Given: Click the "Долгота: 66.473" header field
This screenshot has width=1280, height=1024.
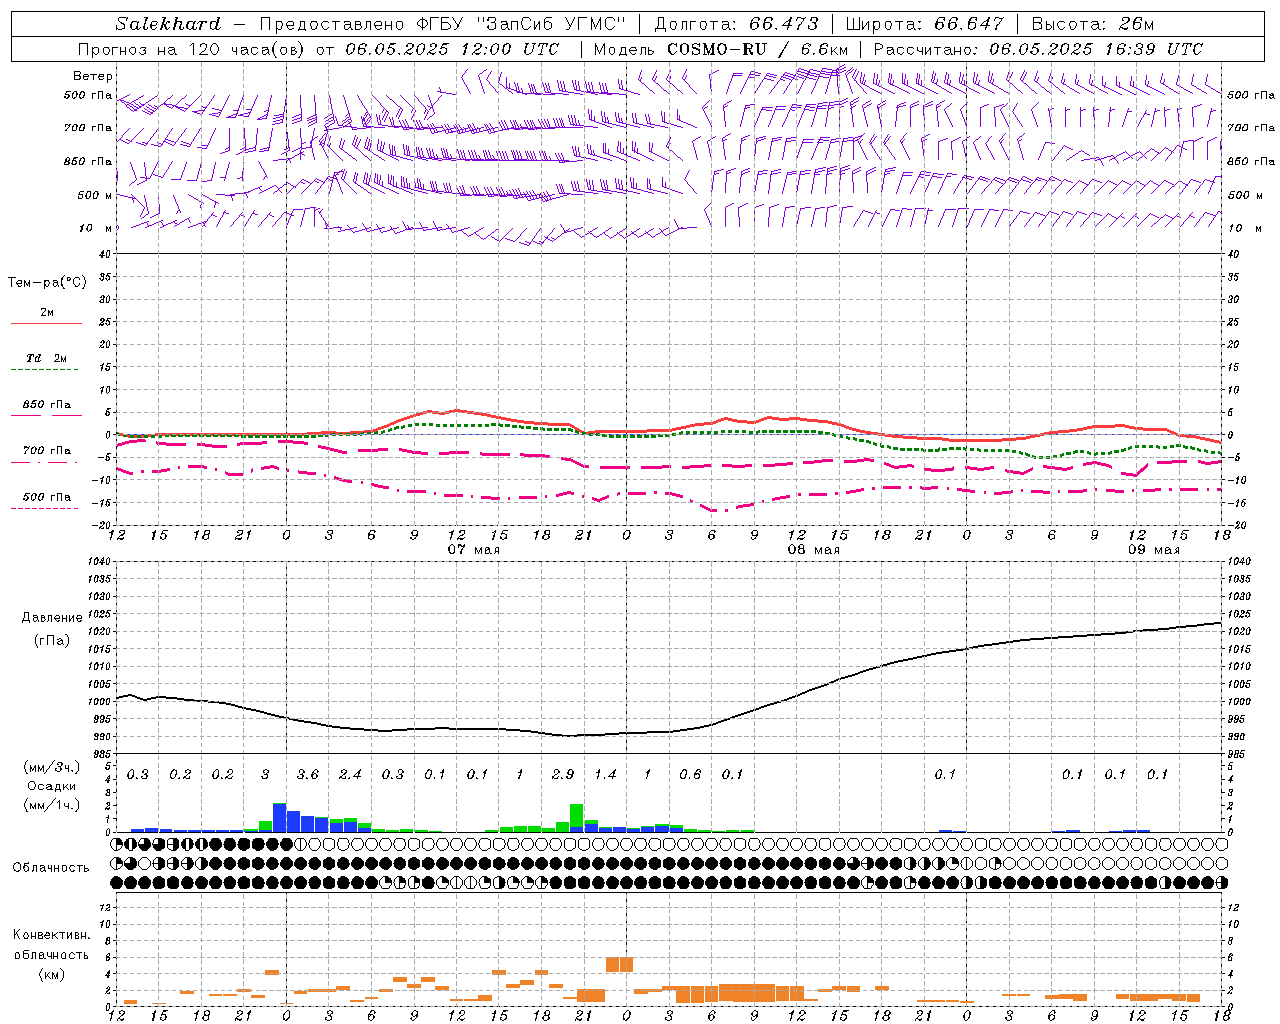Looking at the screenshot, I should click(x=736, y=24).
